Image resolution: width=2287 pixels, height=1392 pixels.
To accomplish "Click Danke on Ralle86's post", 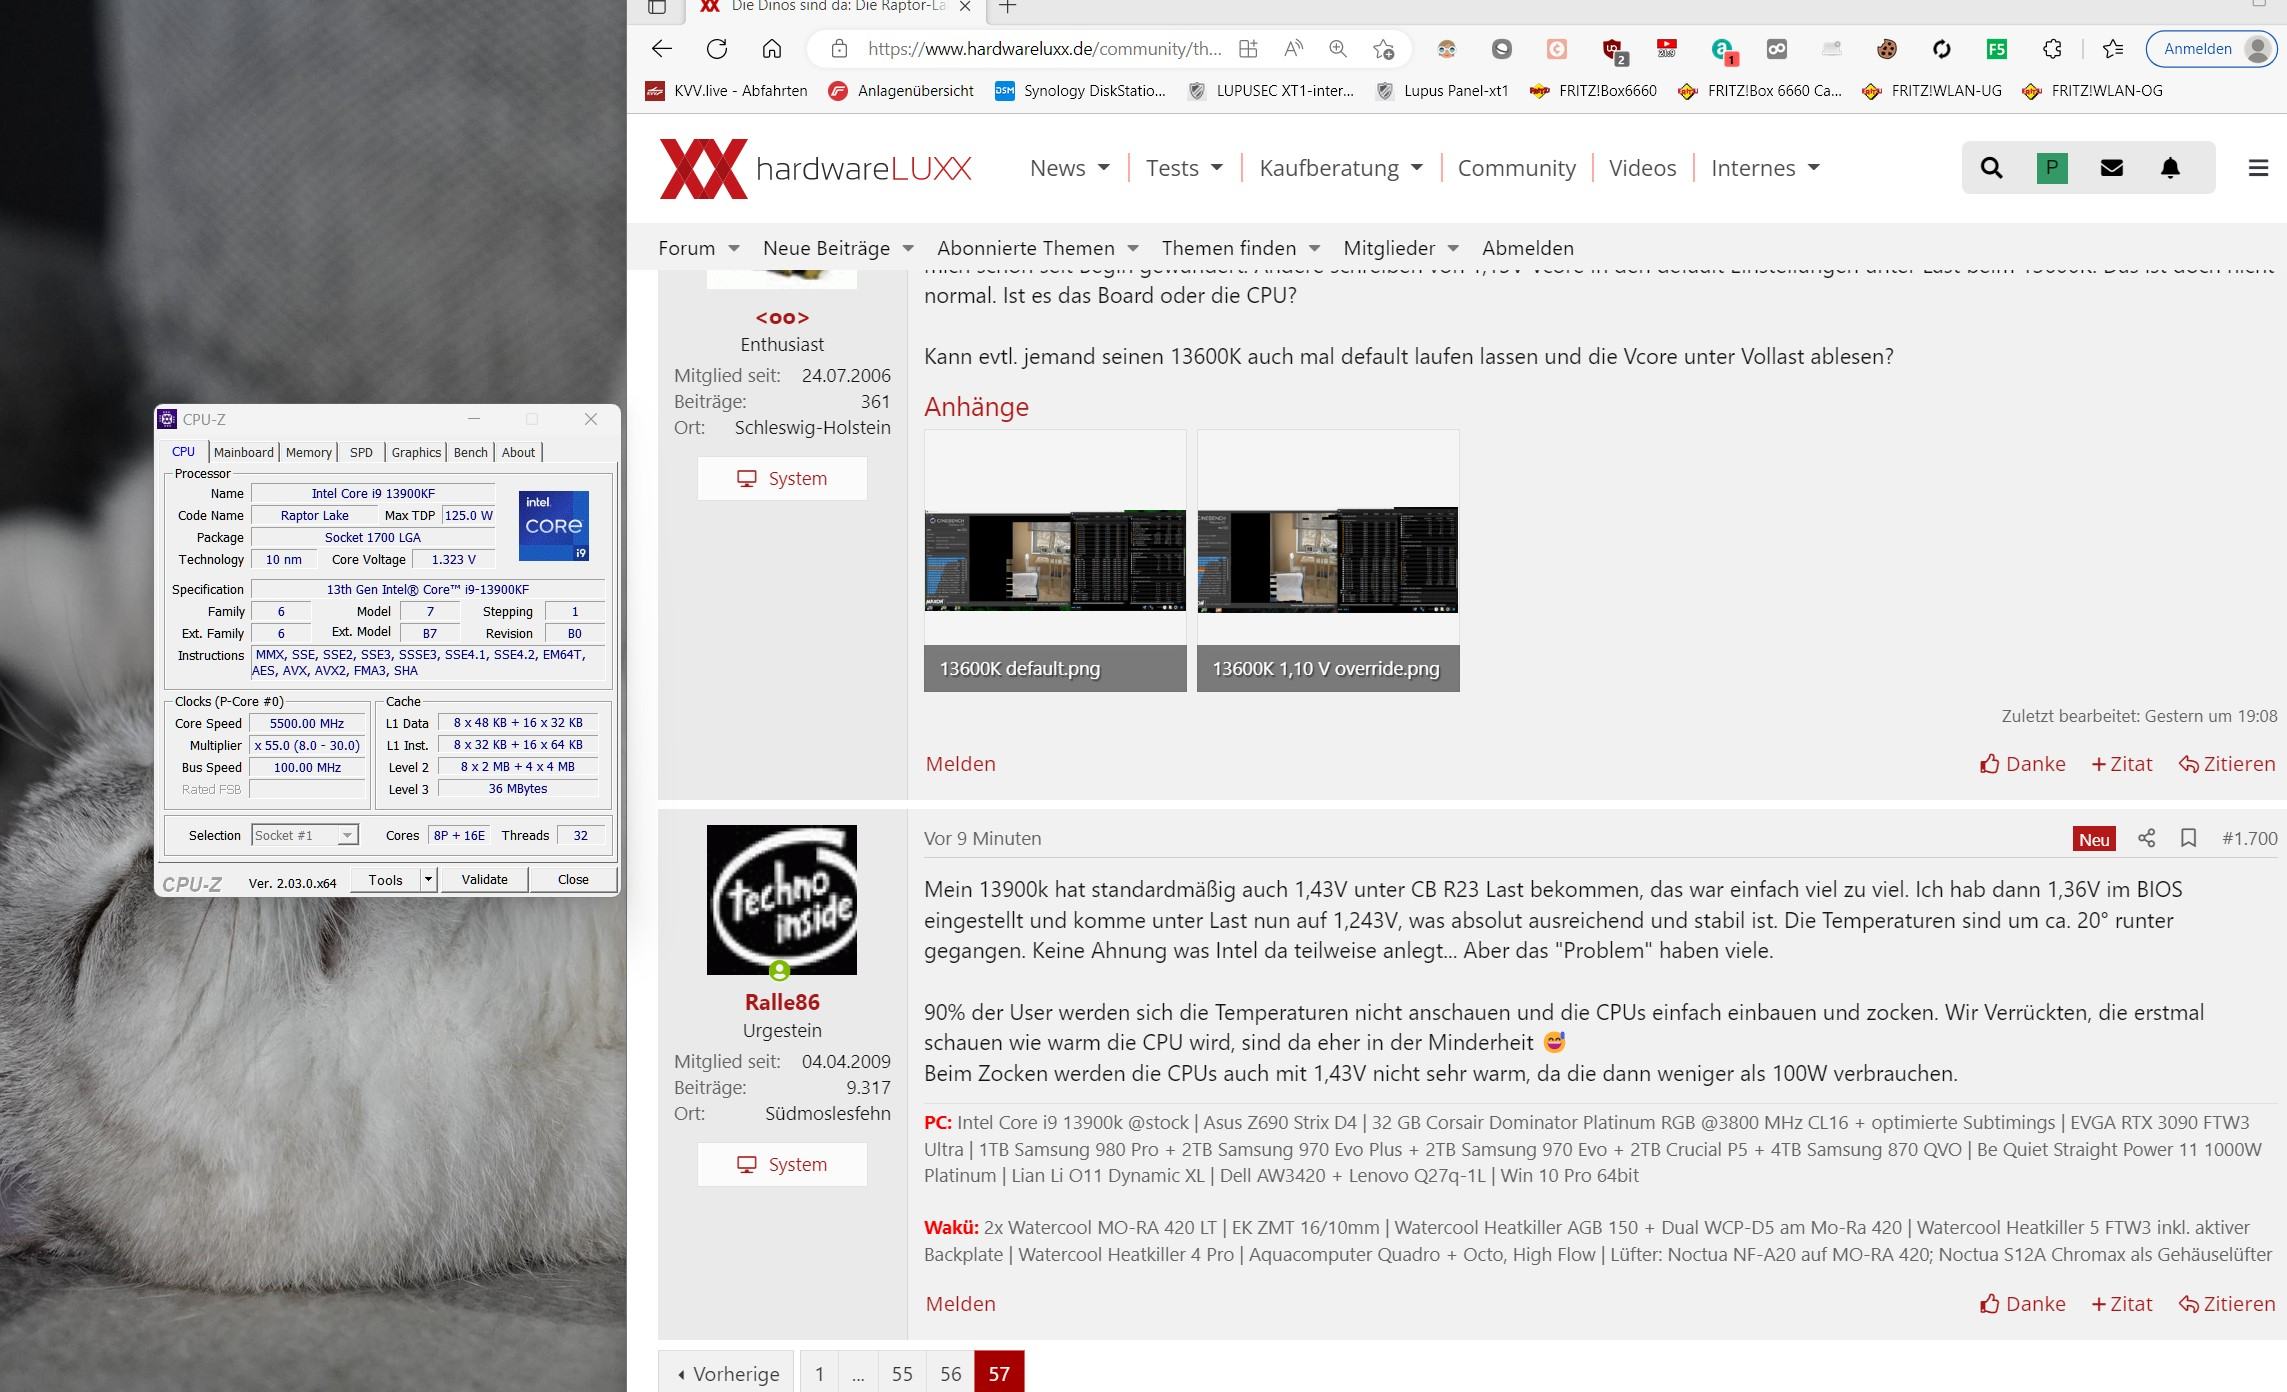I will tap(2022, 1304).
